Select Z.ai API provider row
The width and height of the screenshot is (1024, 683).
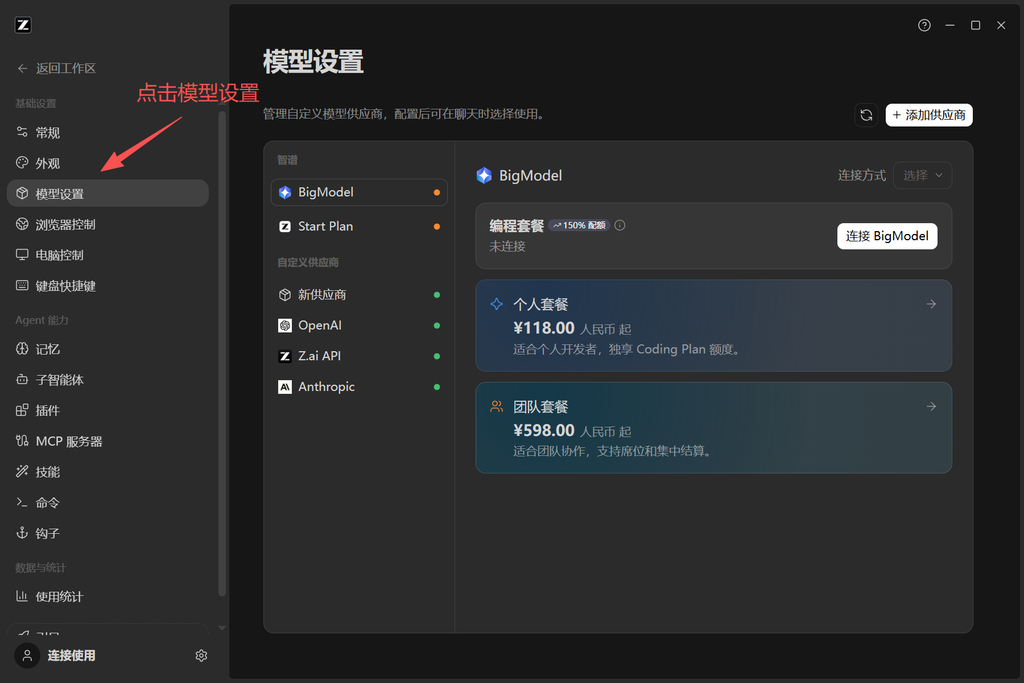point(359,356)
